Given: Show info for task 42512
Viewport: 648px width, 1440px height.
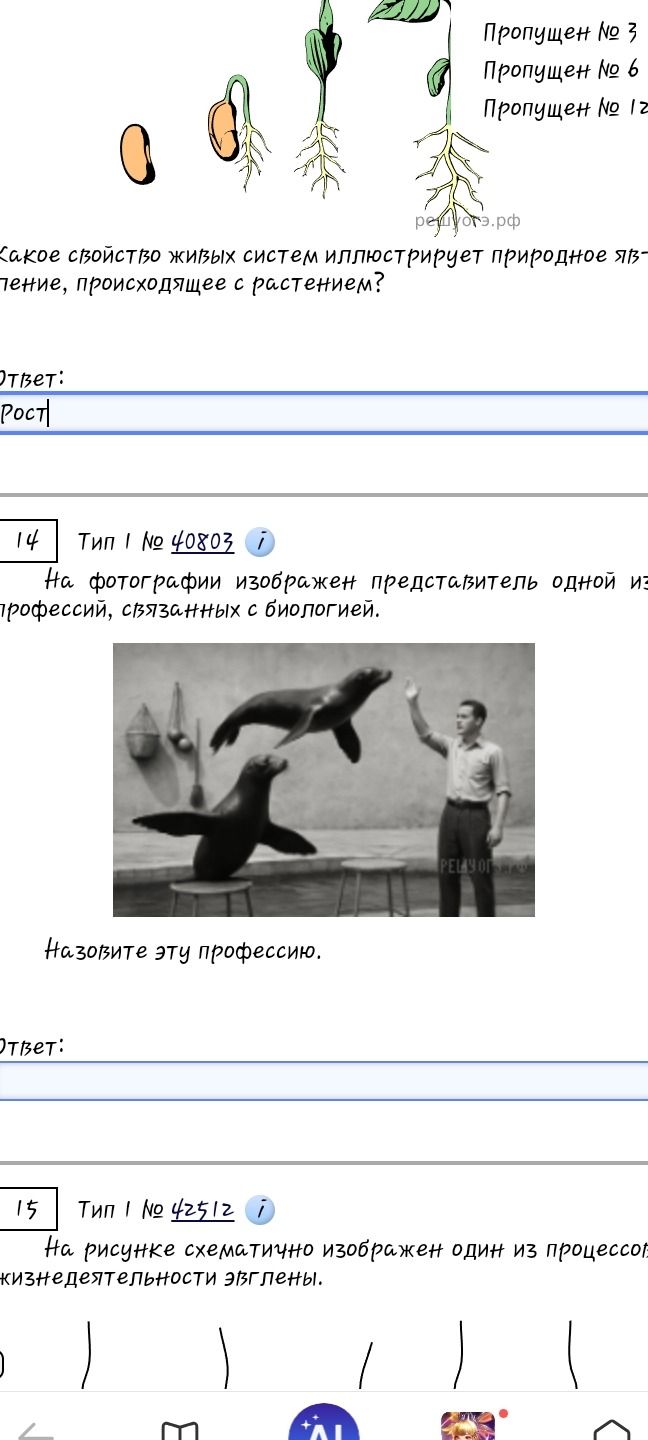Looking at the screenshot, I should click(260, 1210).
